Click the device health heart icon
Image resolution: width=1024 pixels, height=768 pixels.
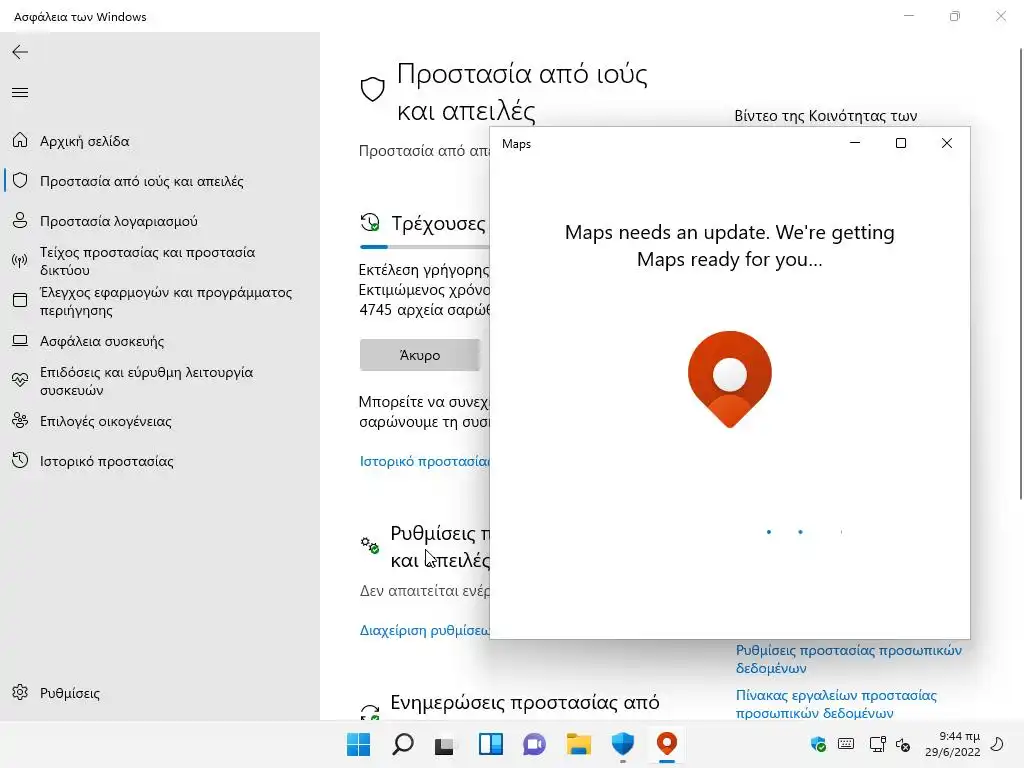click(x=20, y=380)
